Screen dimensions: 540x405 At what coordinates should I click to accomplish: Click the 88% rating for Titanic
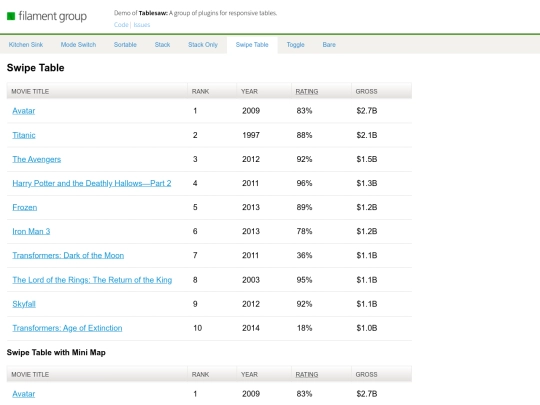304,135
